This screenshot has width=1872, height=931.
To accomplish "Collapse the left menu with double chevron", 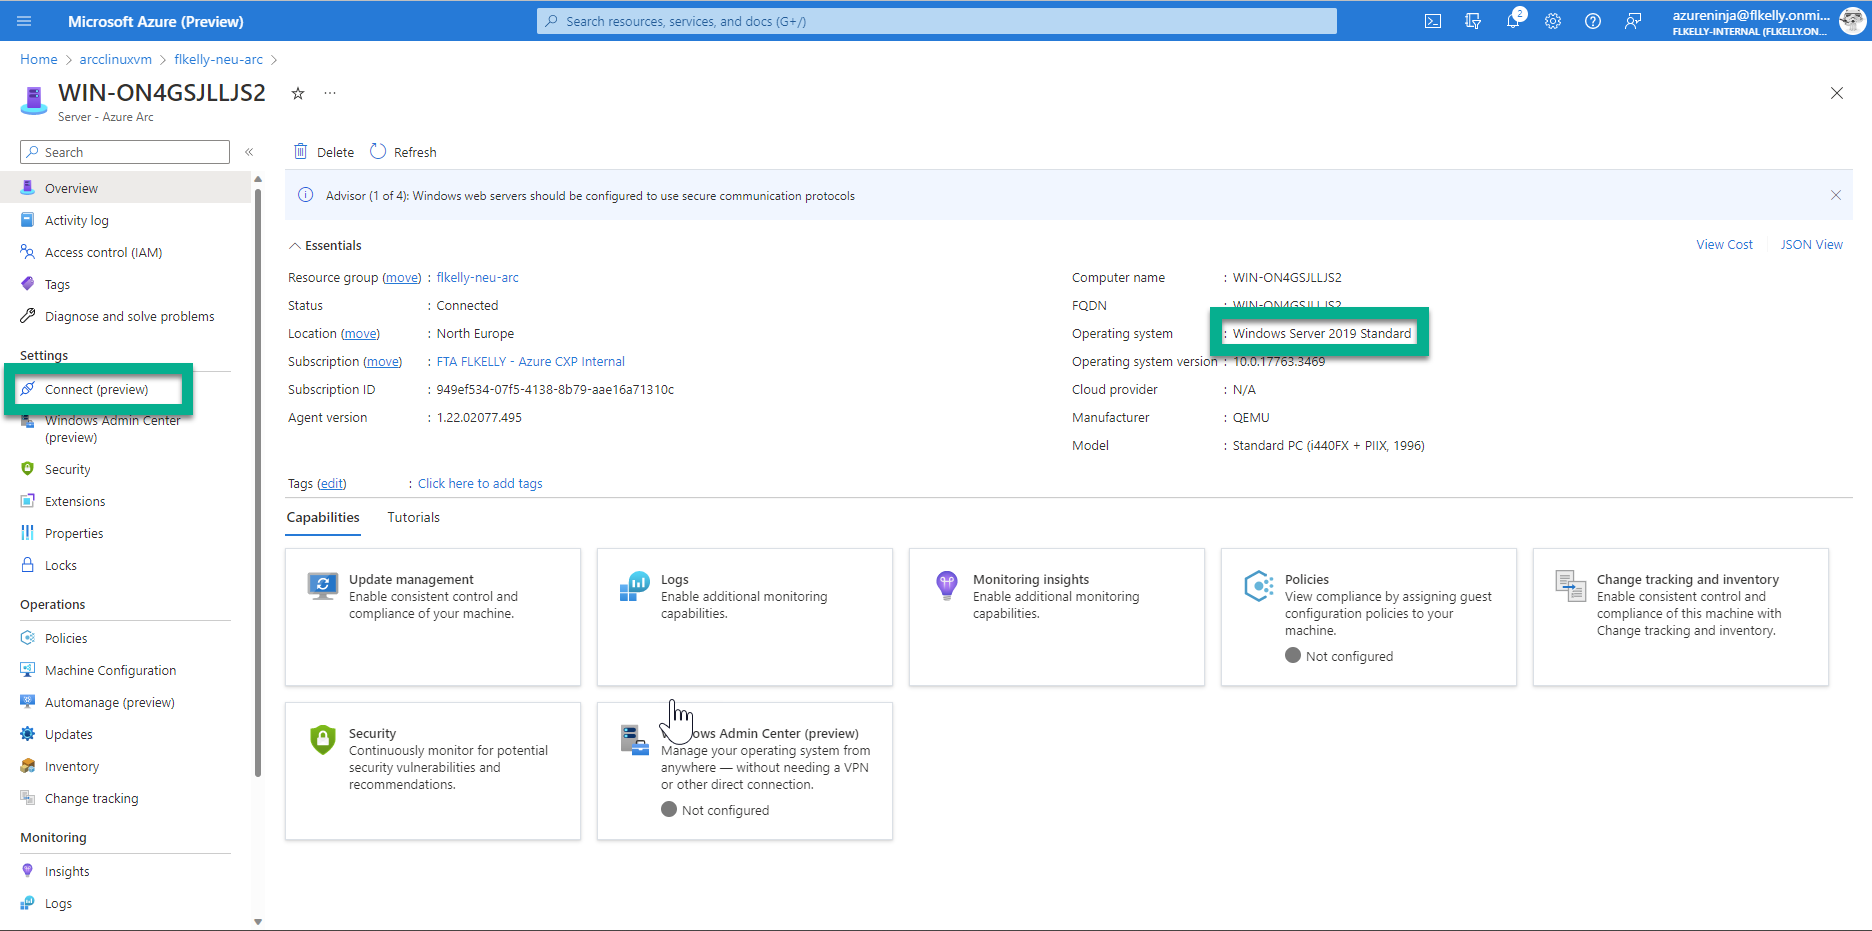I will (249, 152).
